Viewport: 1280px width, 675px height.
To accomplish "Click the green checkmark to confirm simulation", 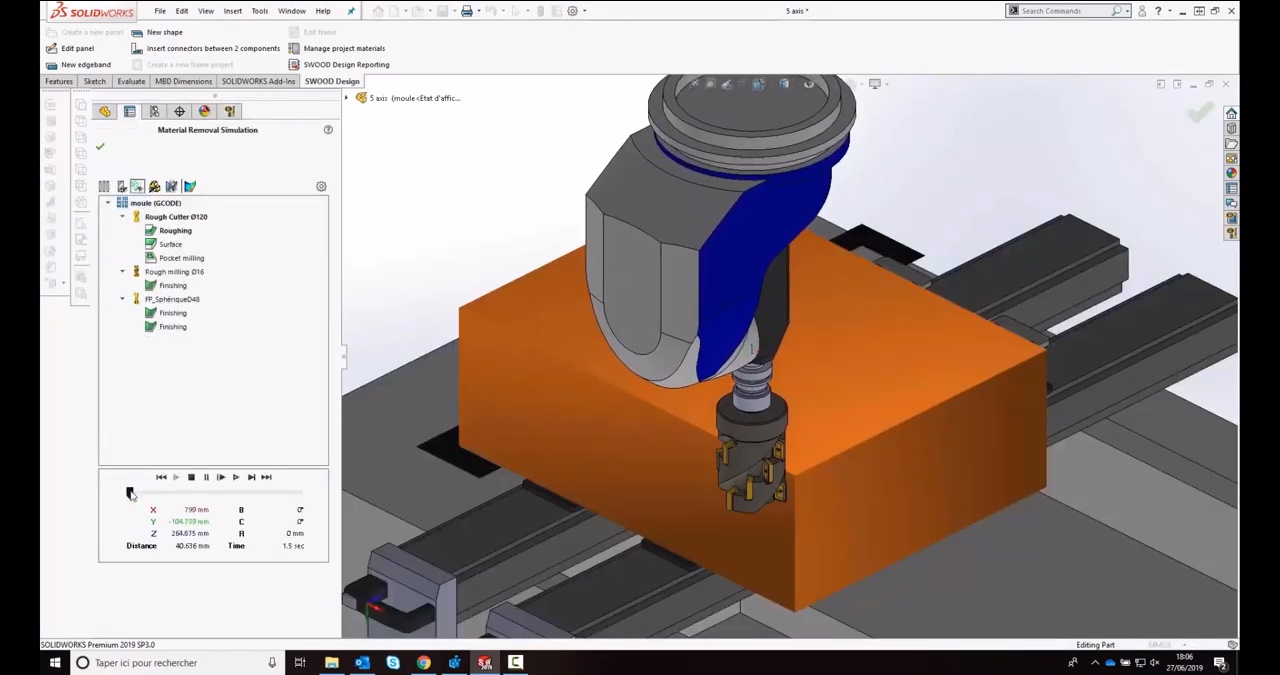I will tap(100, 147).
